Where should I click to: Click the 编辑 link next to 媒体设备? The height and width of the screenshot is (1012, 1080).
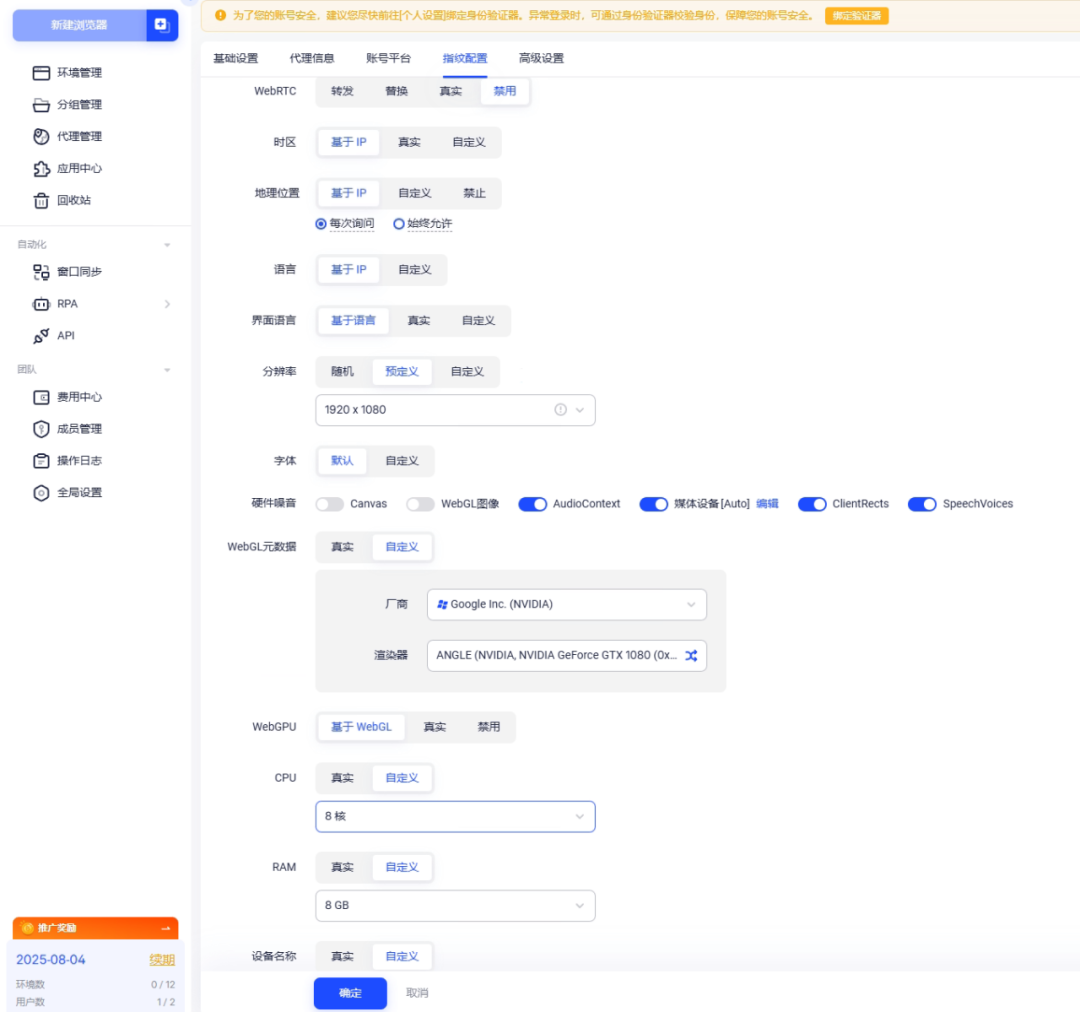[767, 504]
